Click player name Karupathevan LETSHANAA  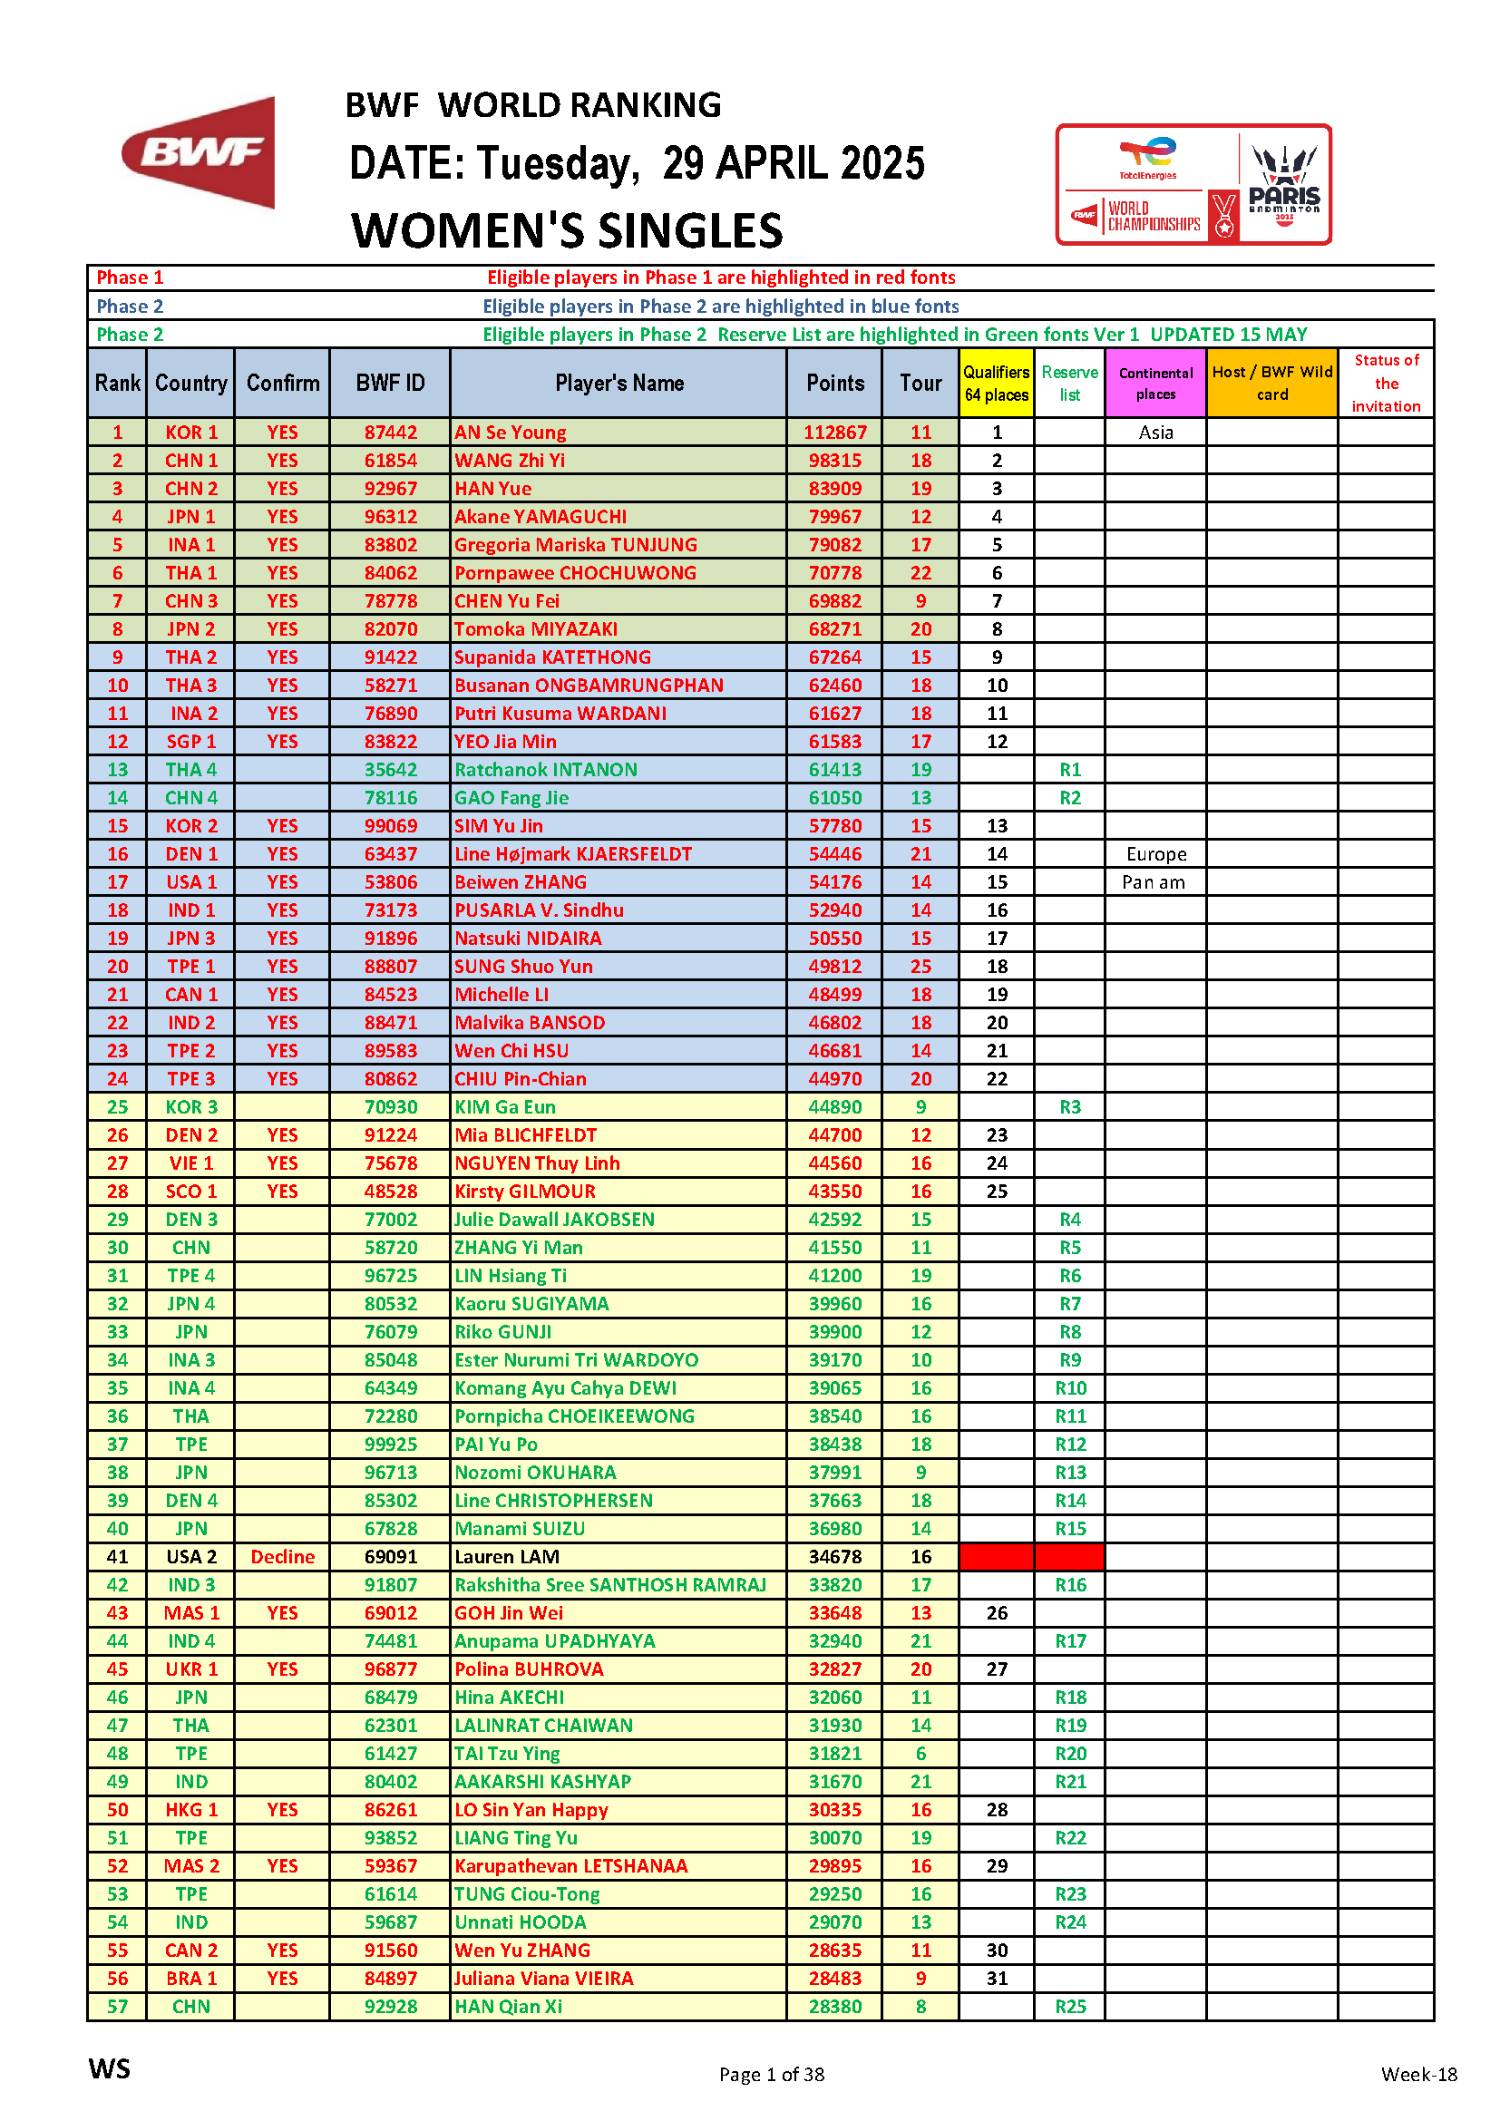[571, 1866]
